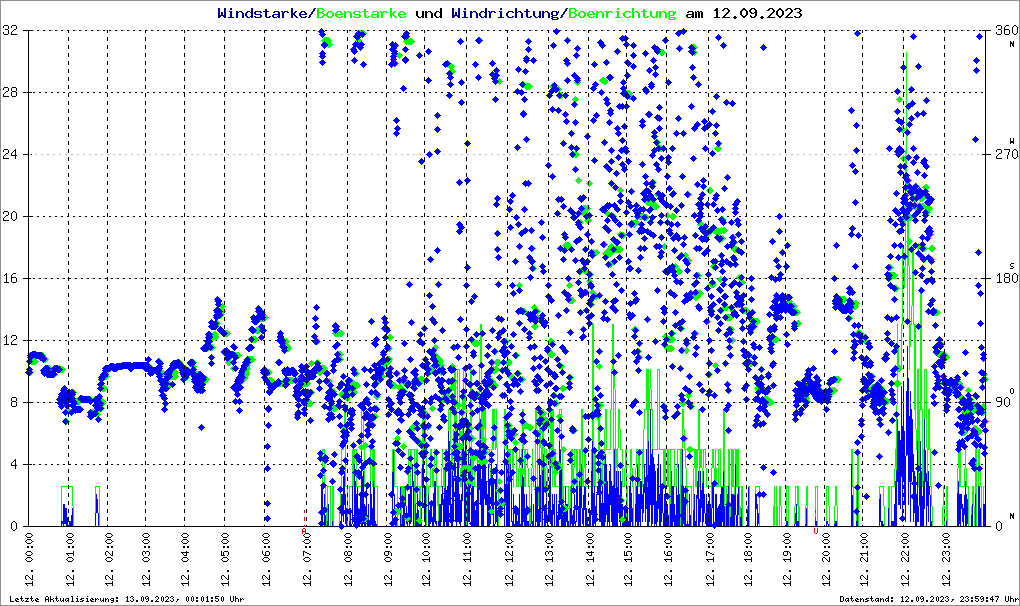Image resolution: width=1020 pixels, height=606 pixels.
Task: Click the 90 degree label on right axis
Action: tap(1000, 402)
